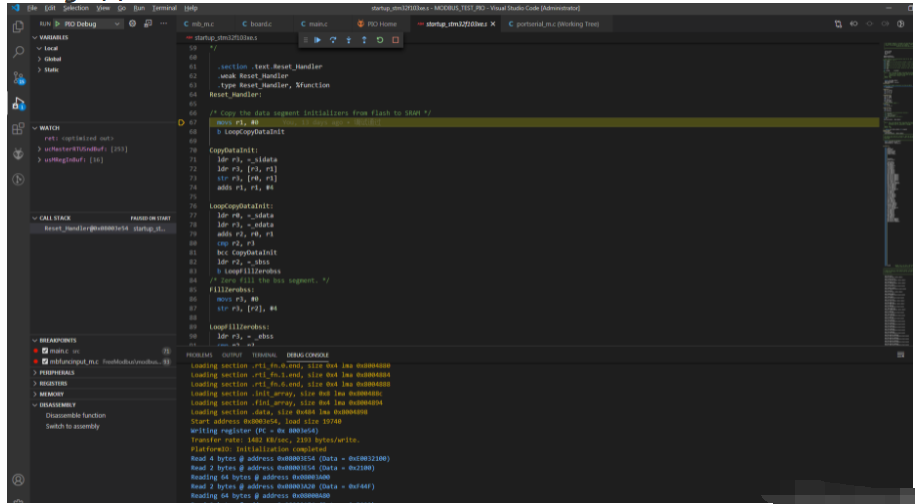Grab the debug toolbar drag handle
The width and height of the screenshot is (918, 504).
pos(305,40)
